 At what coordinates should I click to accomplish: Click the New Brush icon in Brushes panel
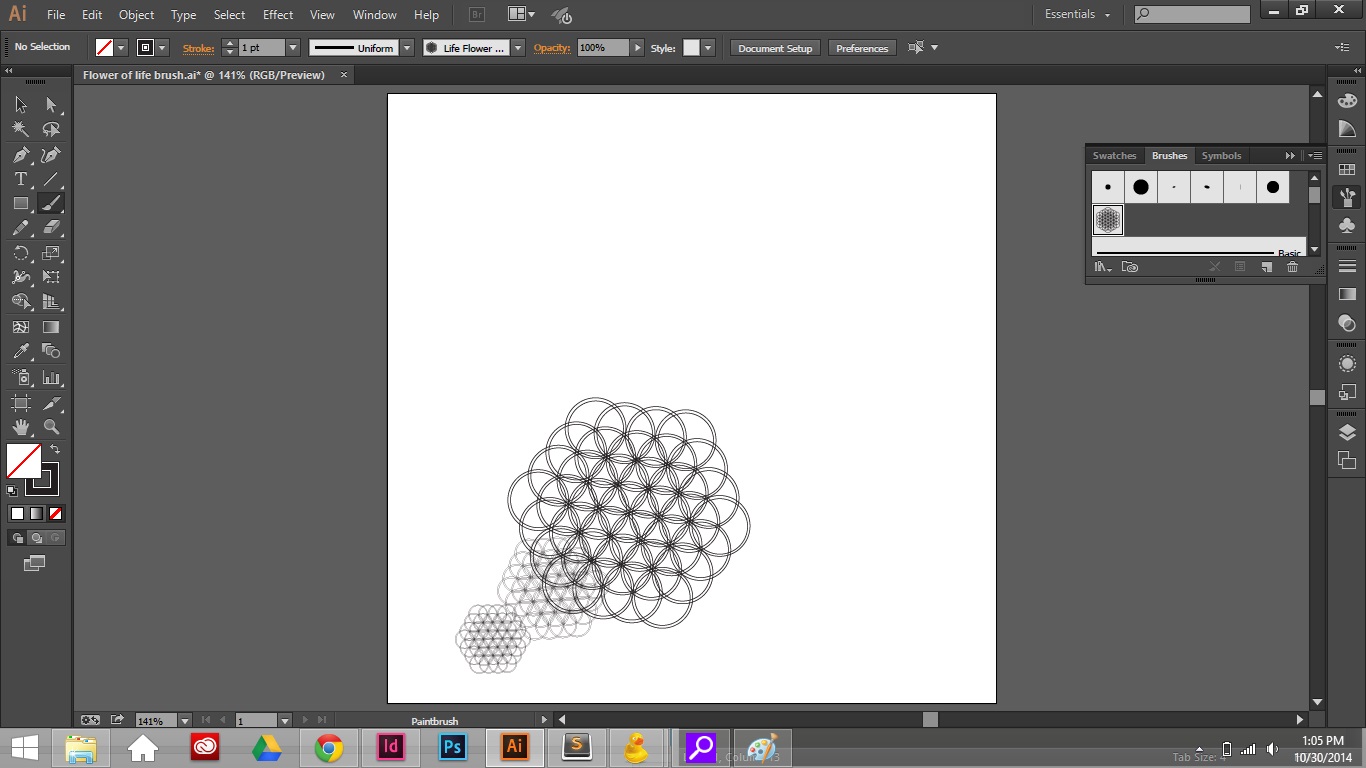[1265, 267]
